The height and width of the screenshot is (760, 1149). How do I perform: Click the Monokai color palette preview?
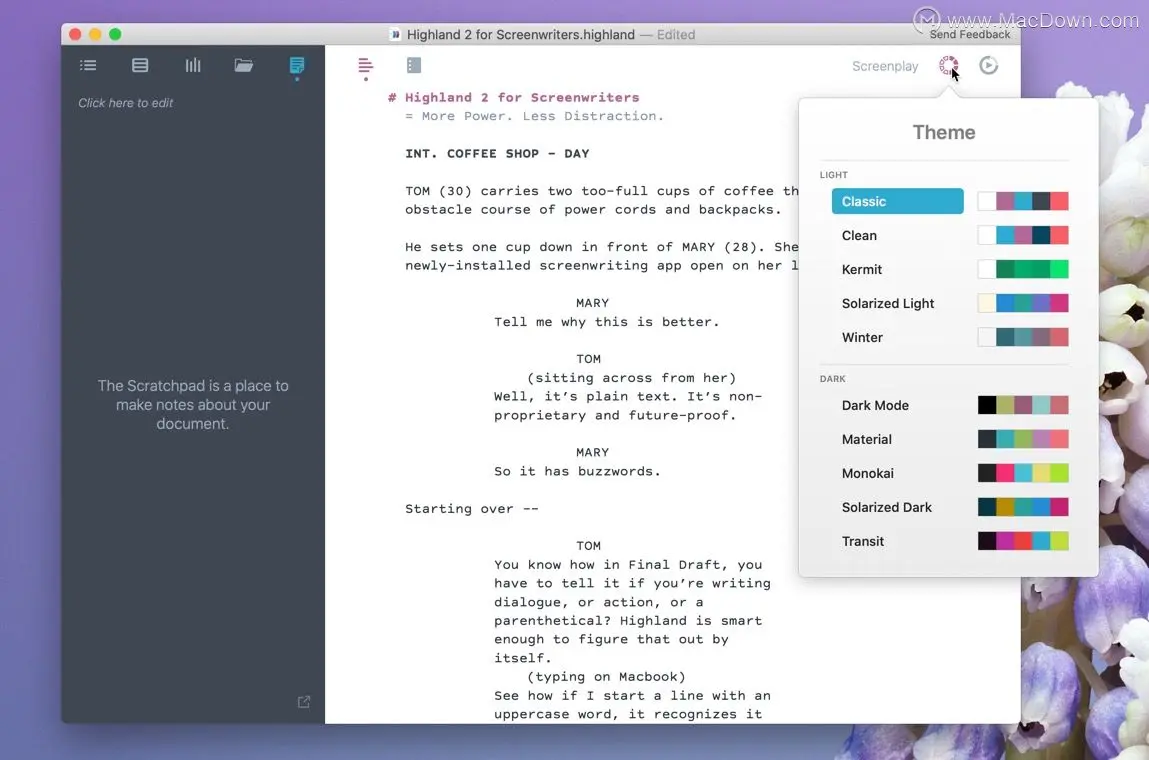click(x=1023, y=473)
